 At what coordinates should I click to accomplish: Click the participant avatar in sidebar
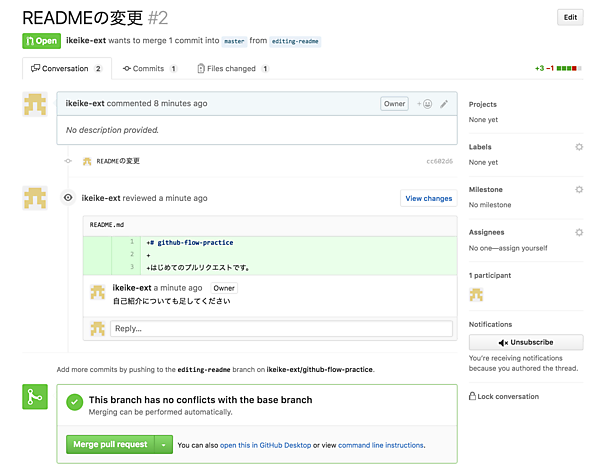[476, 294]
